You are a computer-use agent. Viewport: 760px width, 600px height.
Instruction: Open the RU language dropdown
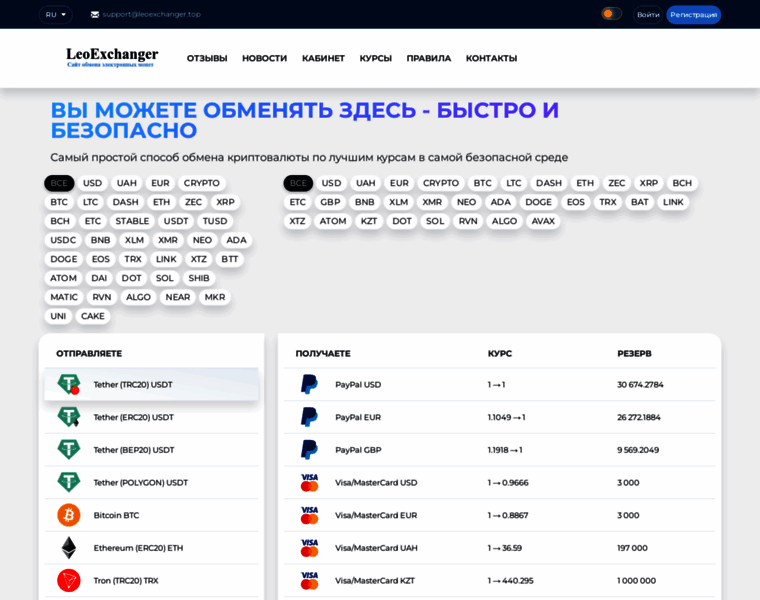[x=56, y=15]
